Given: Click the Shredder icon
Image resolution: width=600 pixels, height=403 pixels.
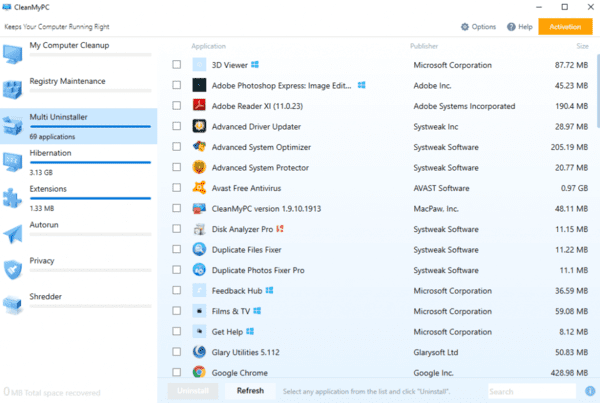Looking at the screenshot, I should click(13, 305).
